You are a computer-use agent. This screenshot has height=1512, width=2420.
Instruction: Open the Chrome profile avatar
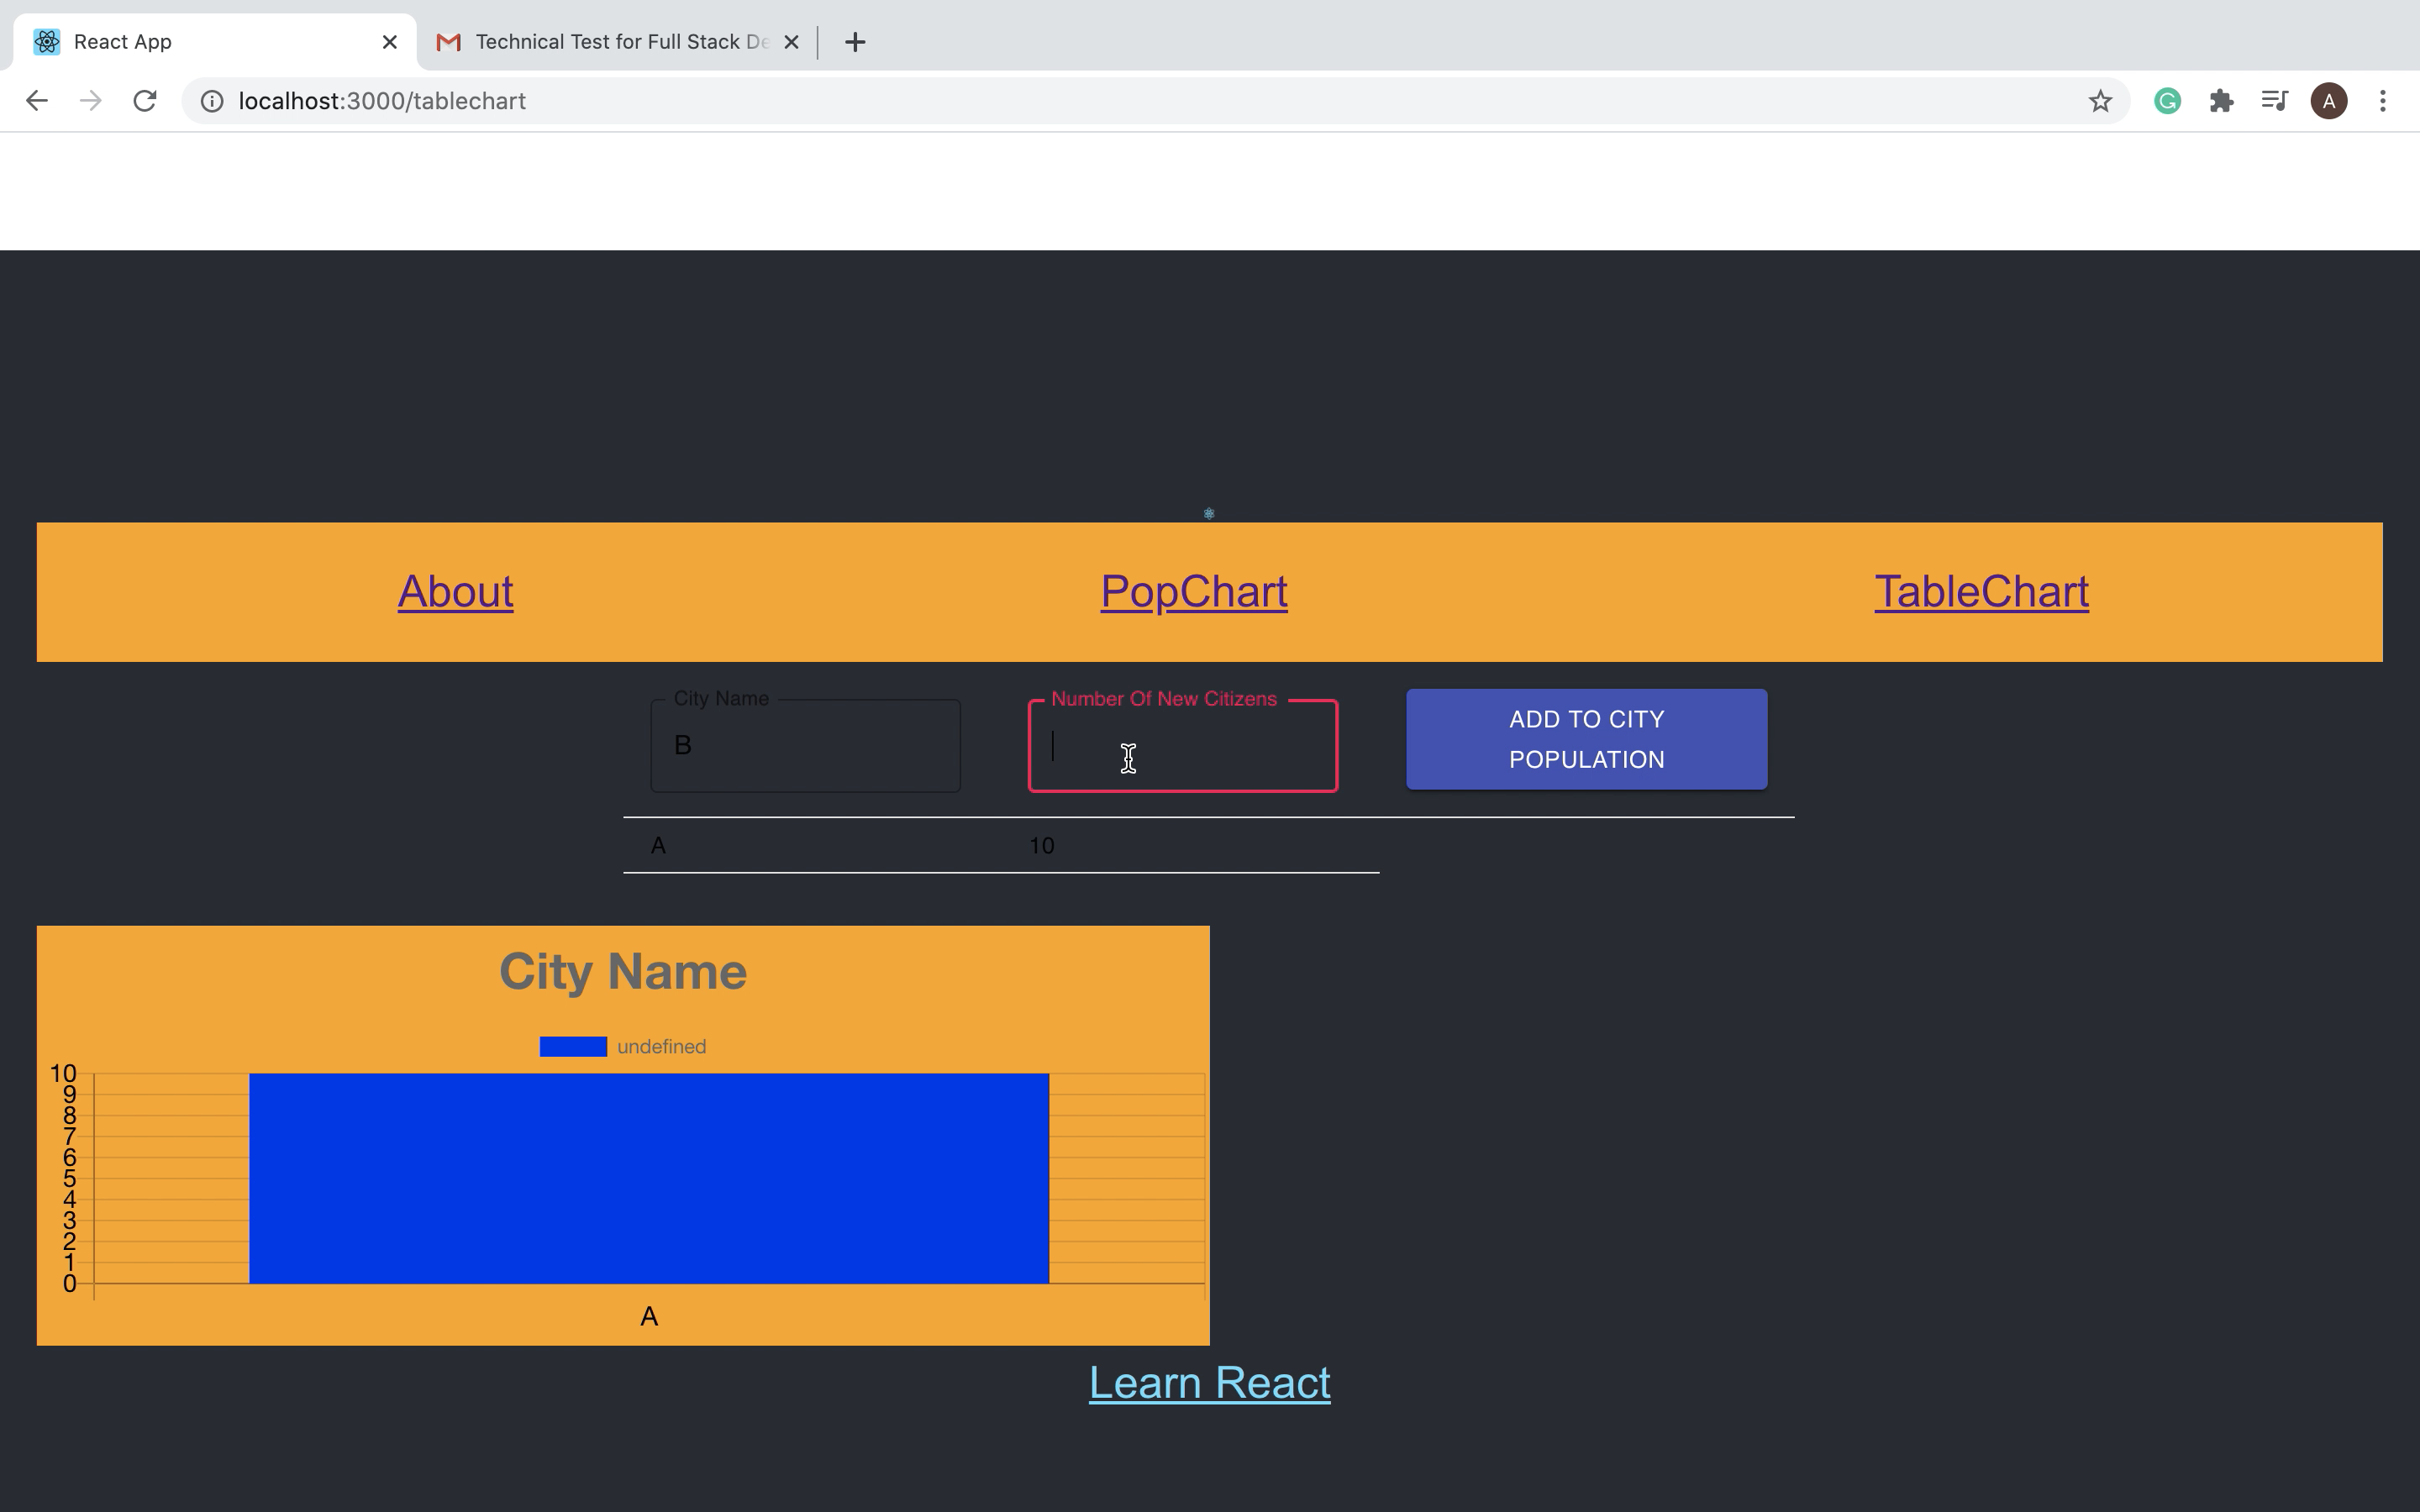(x=2328, y=100)
